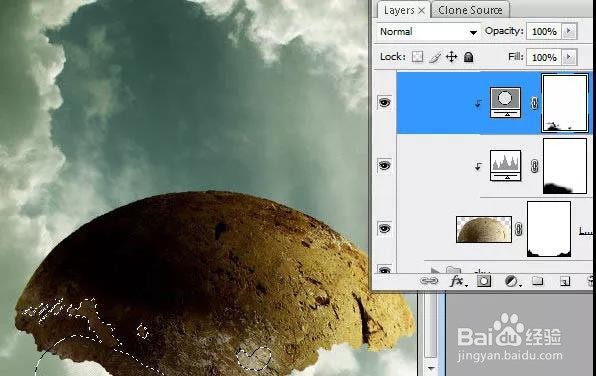Image resolution: width=596 pixels, height=376 pixels.
Task: Select the dome layer's mask thumbnail
Action: pos(549,229)
